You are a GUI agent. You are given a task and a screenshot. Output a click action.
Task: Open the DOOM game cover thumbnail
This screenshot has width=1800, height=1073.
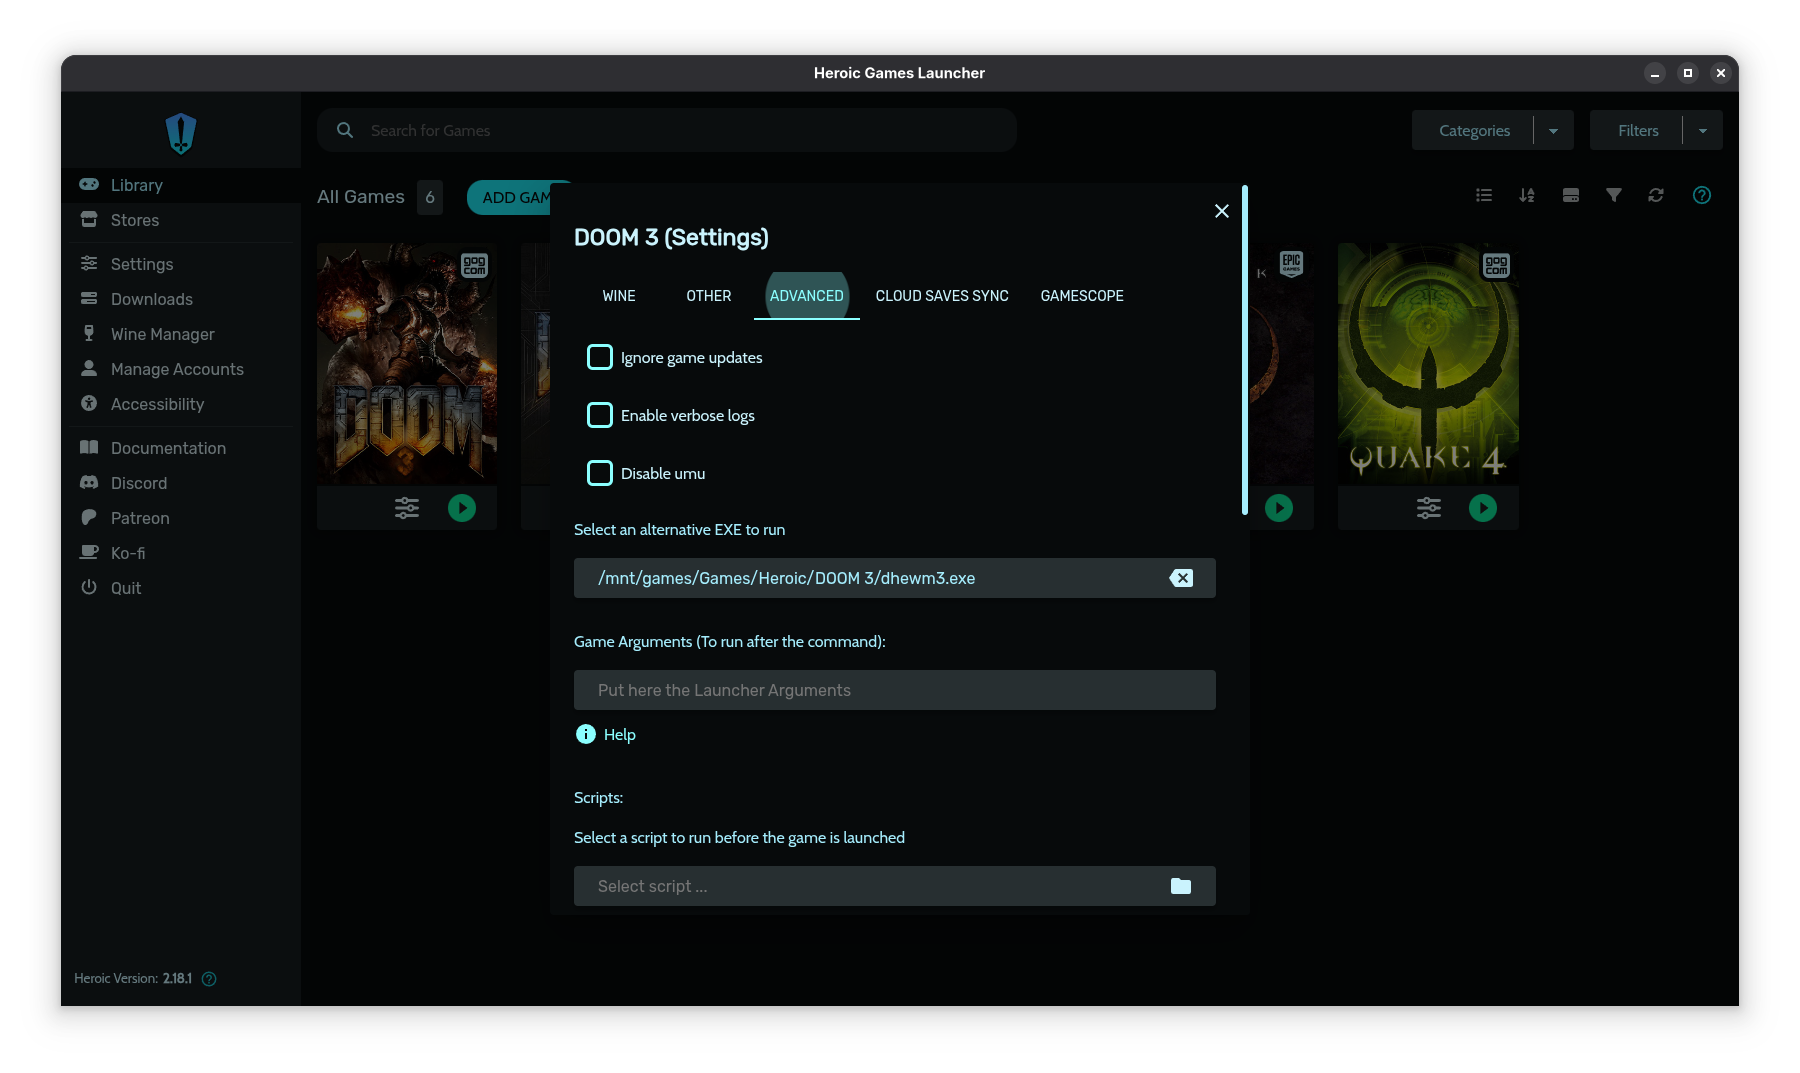click(407, 364)
